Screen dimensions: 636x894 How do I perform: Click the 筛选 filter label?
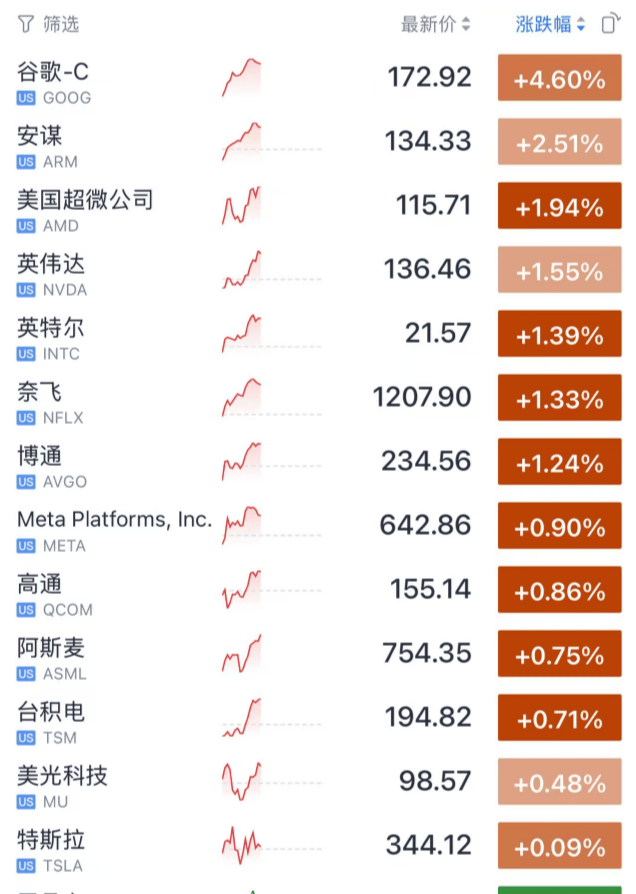(56, 22)
